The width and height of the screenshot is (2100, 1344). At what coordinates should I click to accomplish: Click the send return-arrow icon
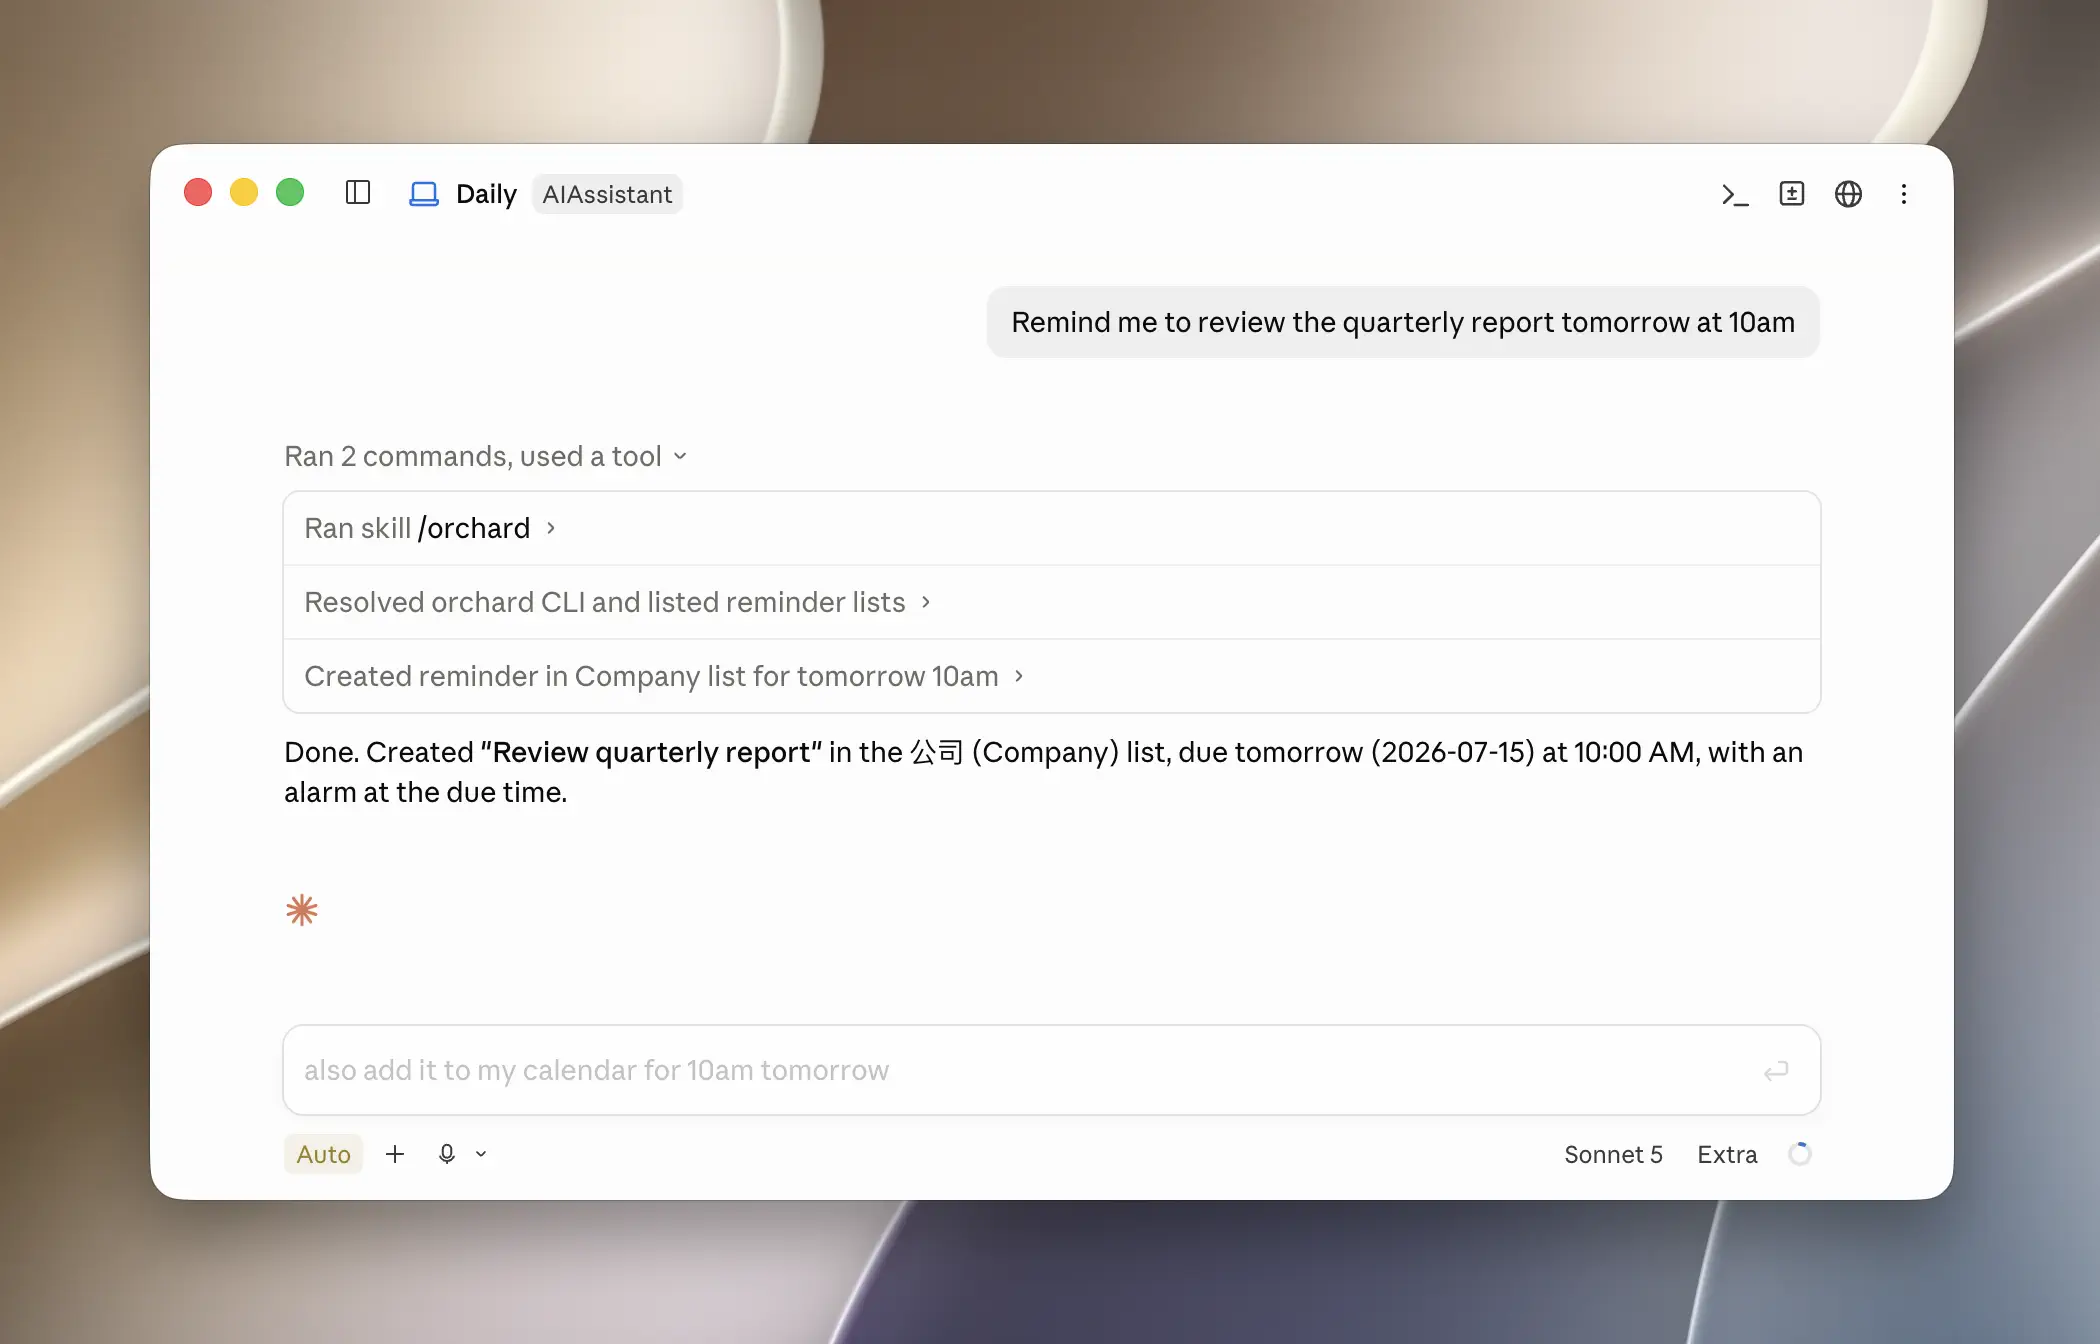point(1776,1071)
